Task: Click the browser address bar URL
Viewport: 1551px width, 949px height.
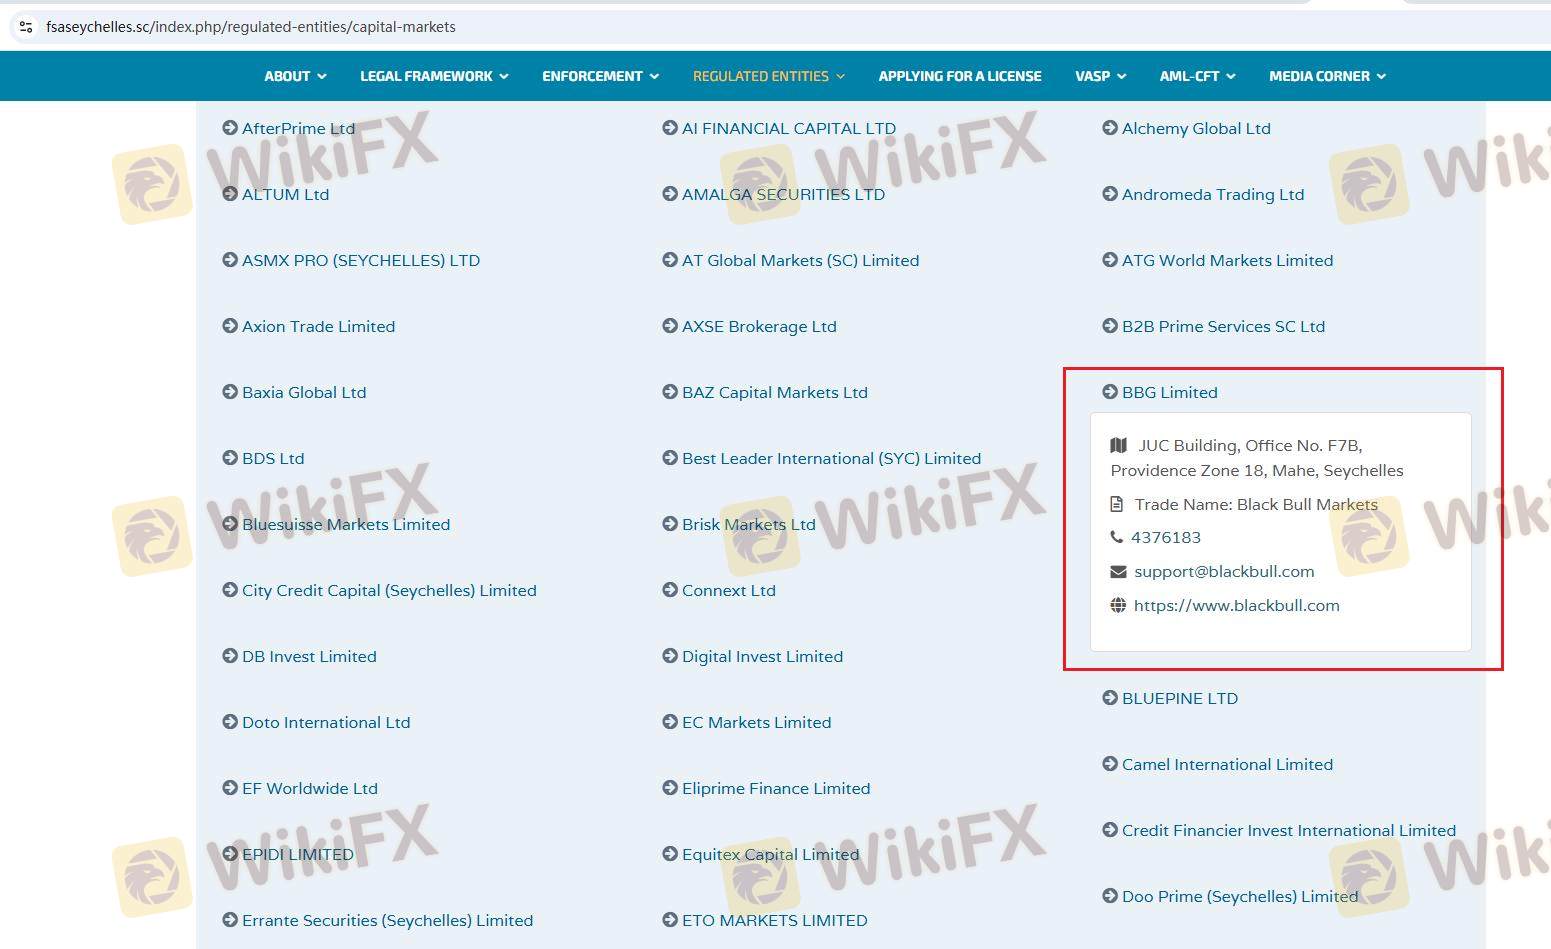Action: (250, 27)
